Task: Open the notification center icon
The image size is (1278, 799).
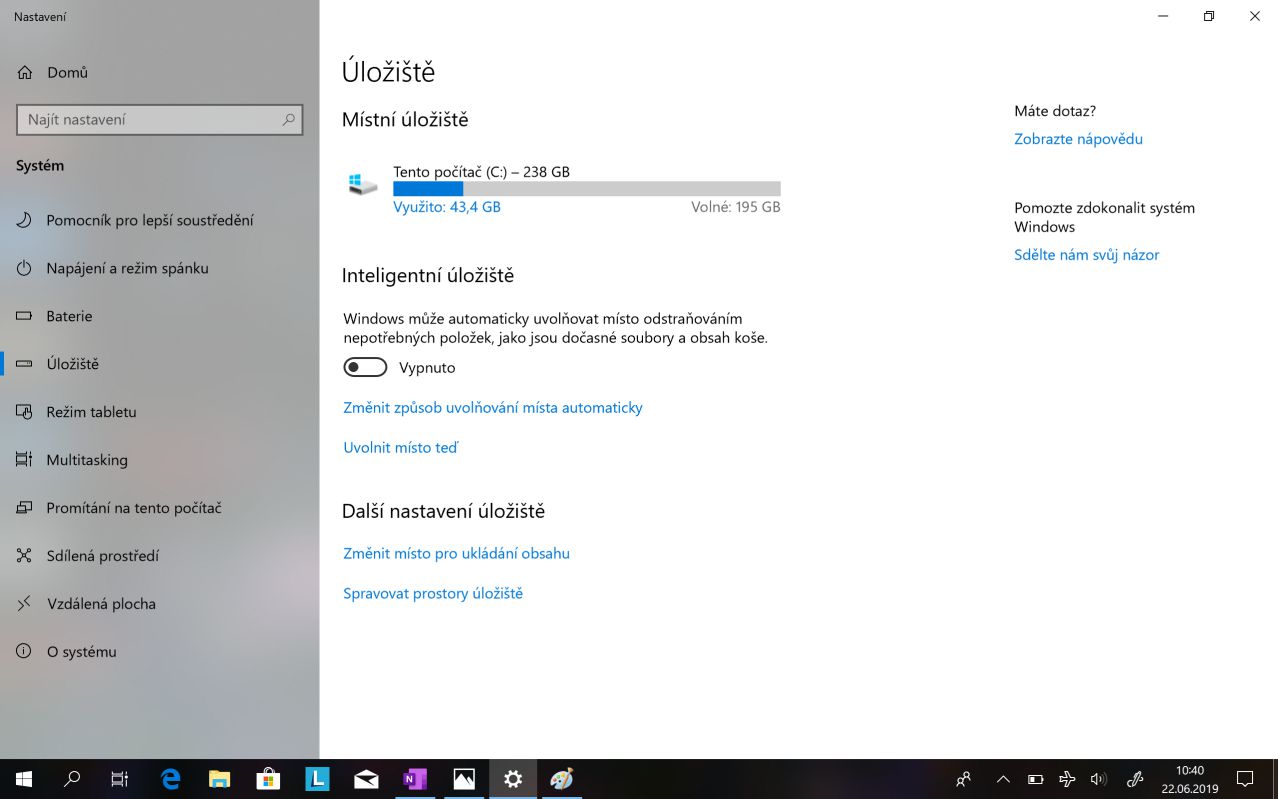Action: pos(1245,779)
